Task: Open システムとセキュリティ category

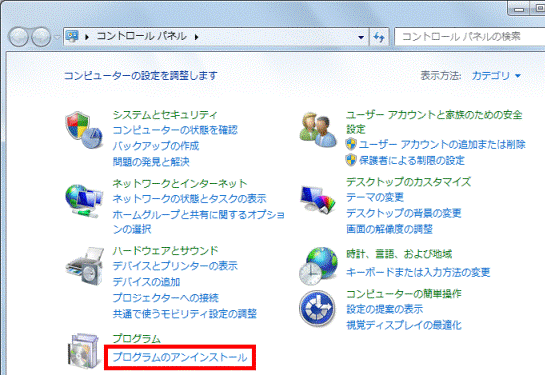Action: (x=165, y=115)
